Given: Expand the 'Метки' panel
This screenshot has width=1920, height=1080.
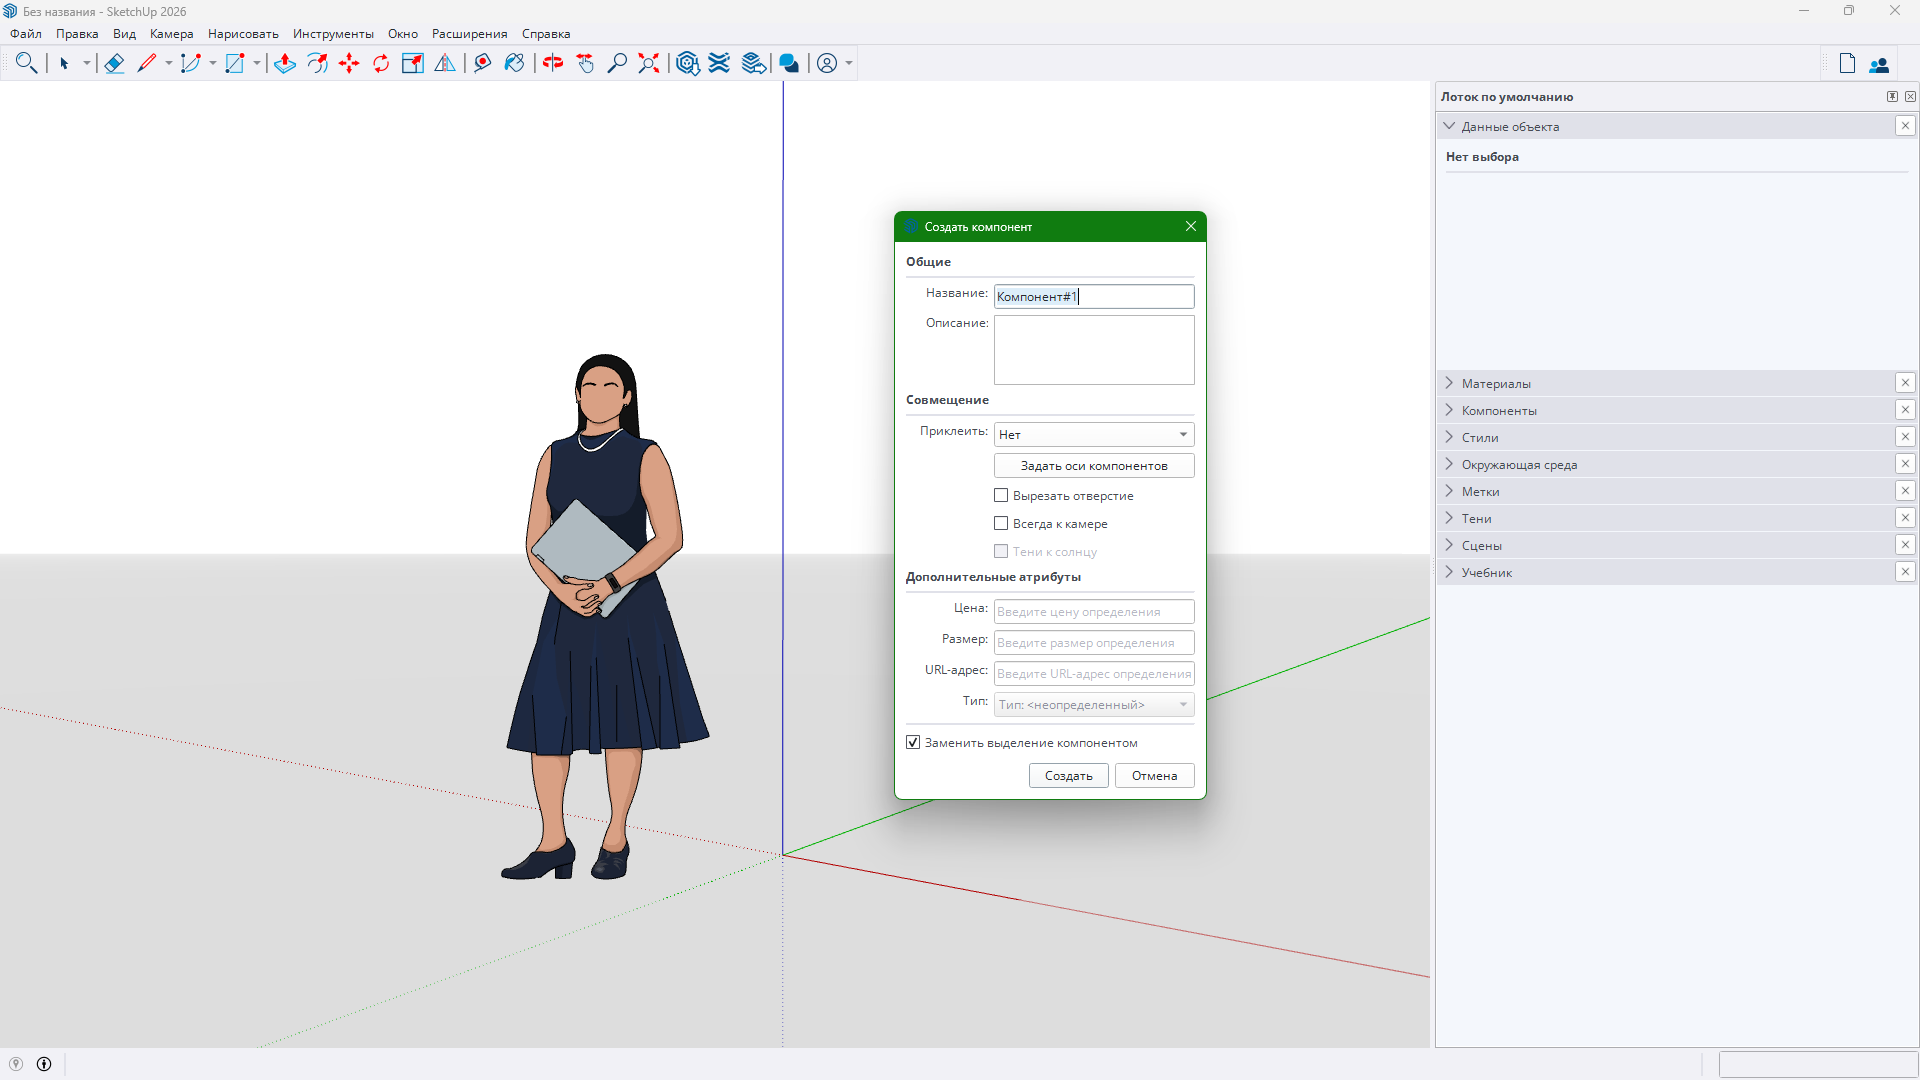Looking at the screenshot, I should point(1480,492).
